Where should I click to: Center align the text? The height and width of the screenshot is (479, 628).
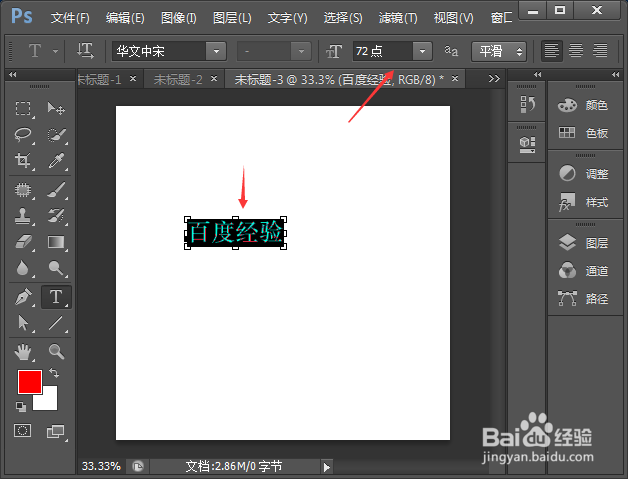[576, 51]
